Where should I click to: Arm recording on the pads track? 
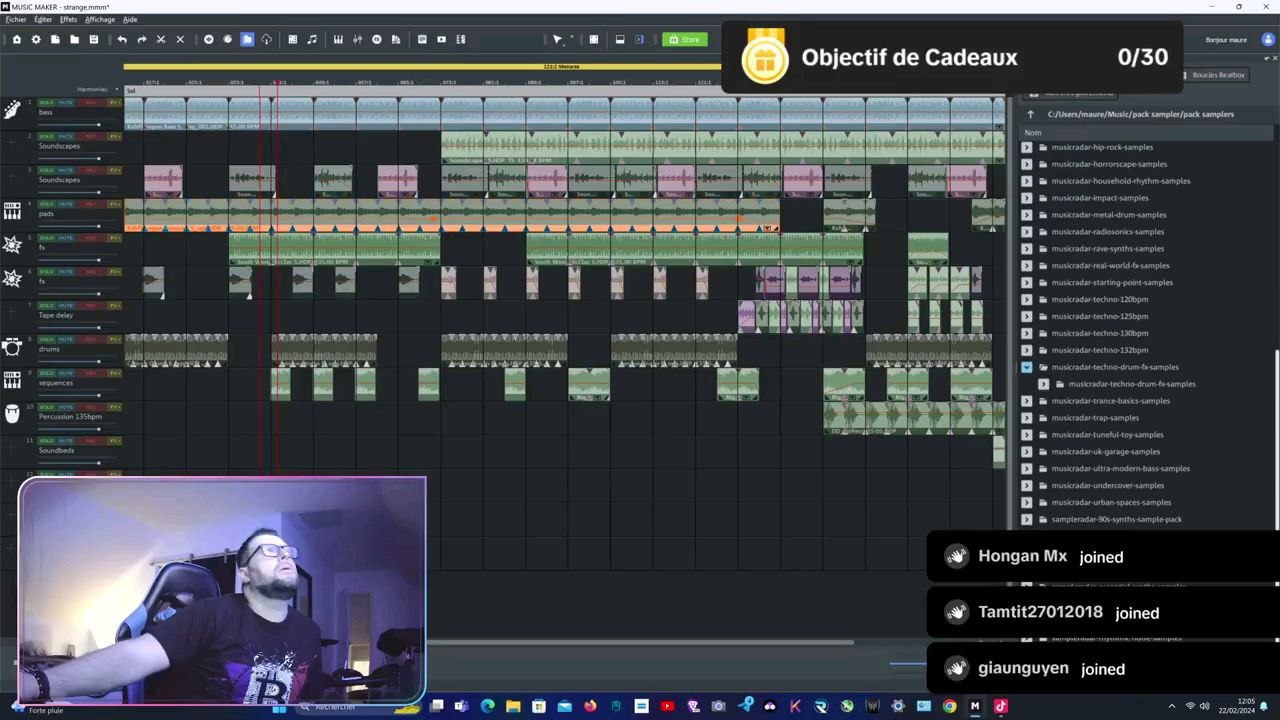coord(90,204)
